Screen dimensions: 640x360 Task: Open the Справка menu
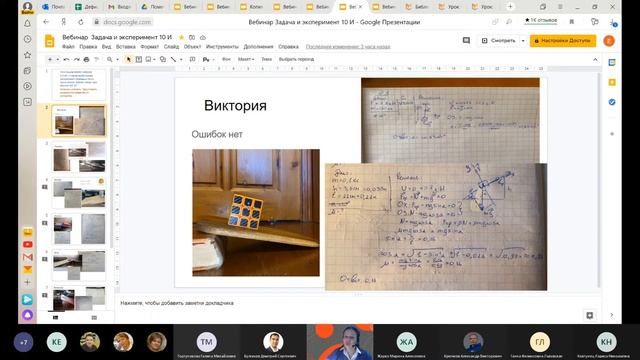pos(288,47)
